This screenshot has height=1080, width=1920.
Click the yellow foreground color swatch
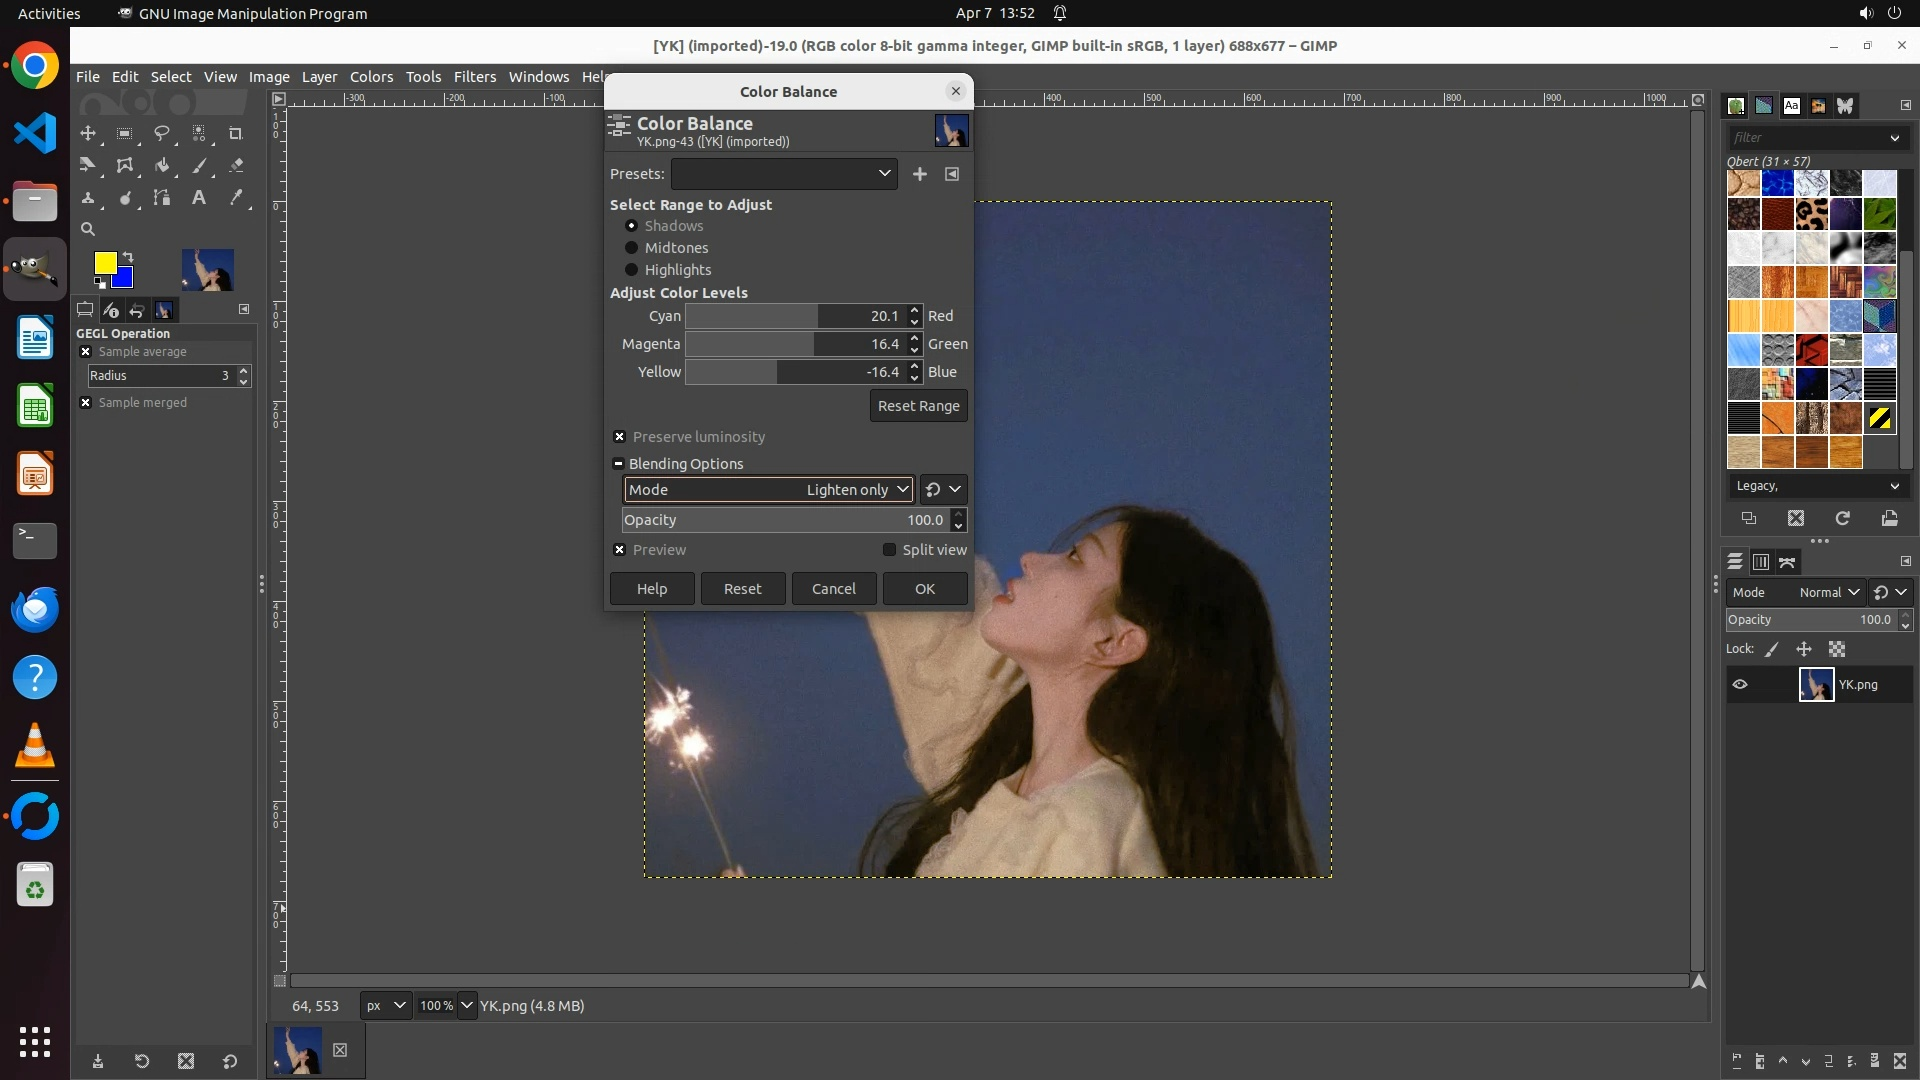pos(104,262)
